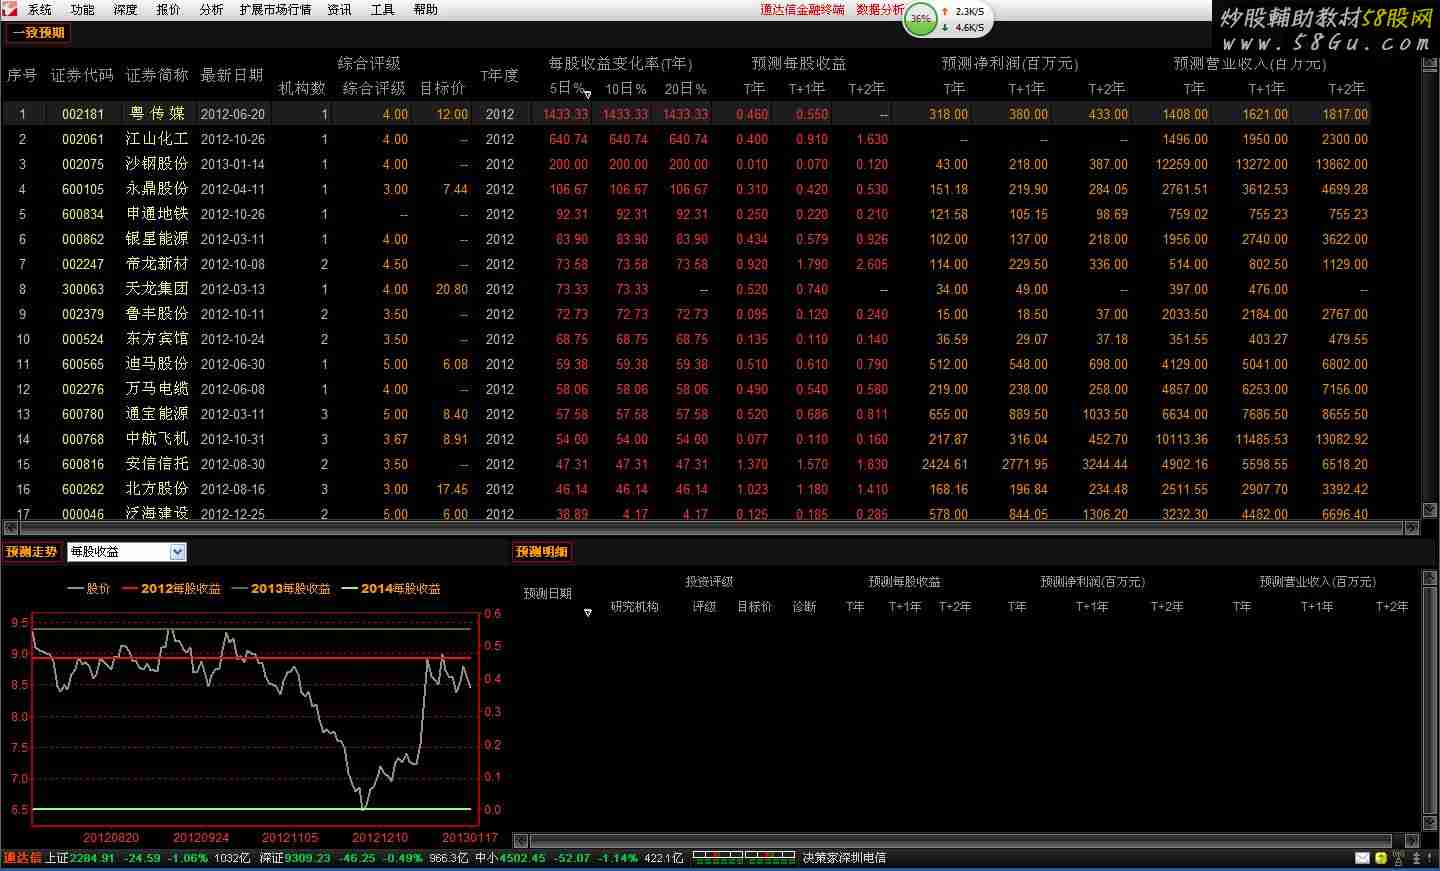Select the 江山化工 row name

(x=157, y=139)
